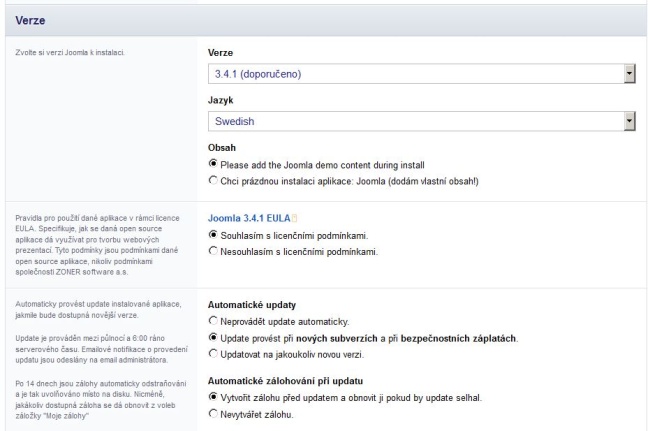
Task: Choose Neprovádět update automaticky
Action: pos(212,323)
